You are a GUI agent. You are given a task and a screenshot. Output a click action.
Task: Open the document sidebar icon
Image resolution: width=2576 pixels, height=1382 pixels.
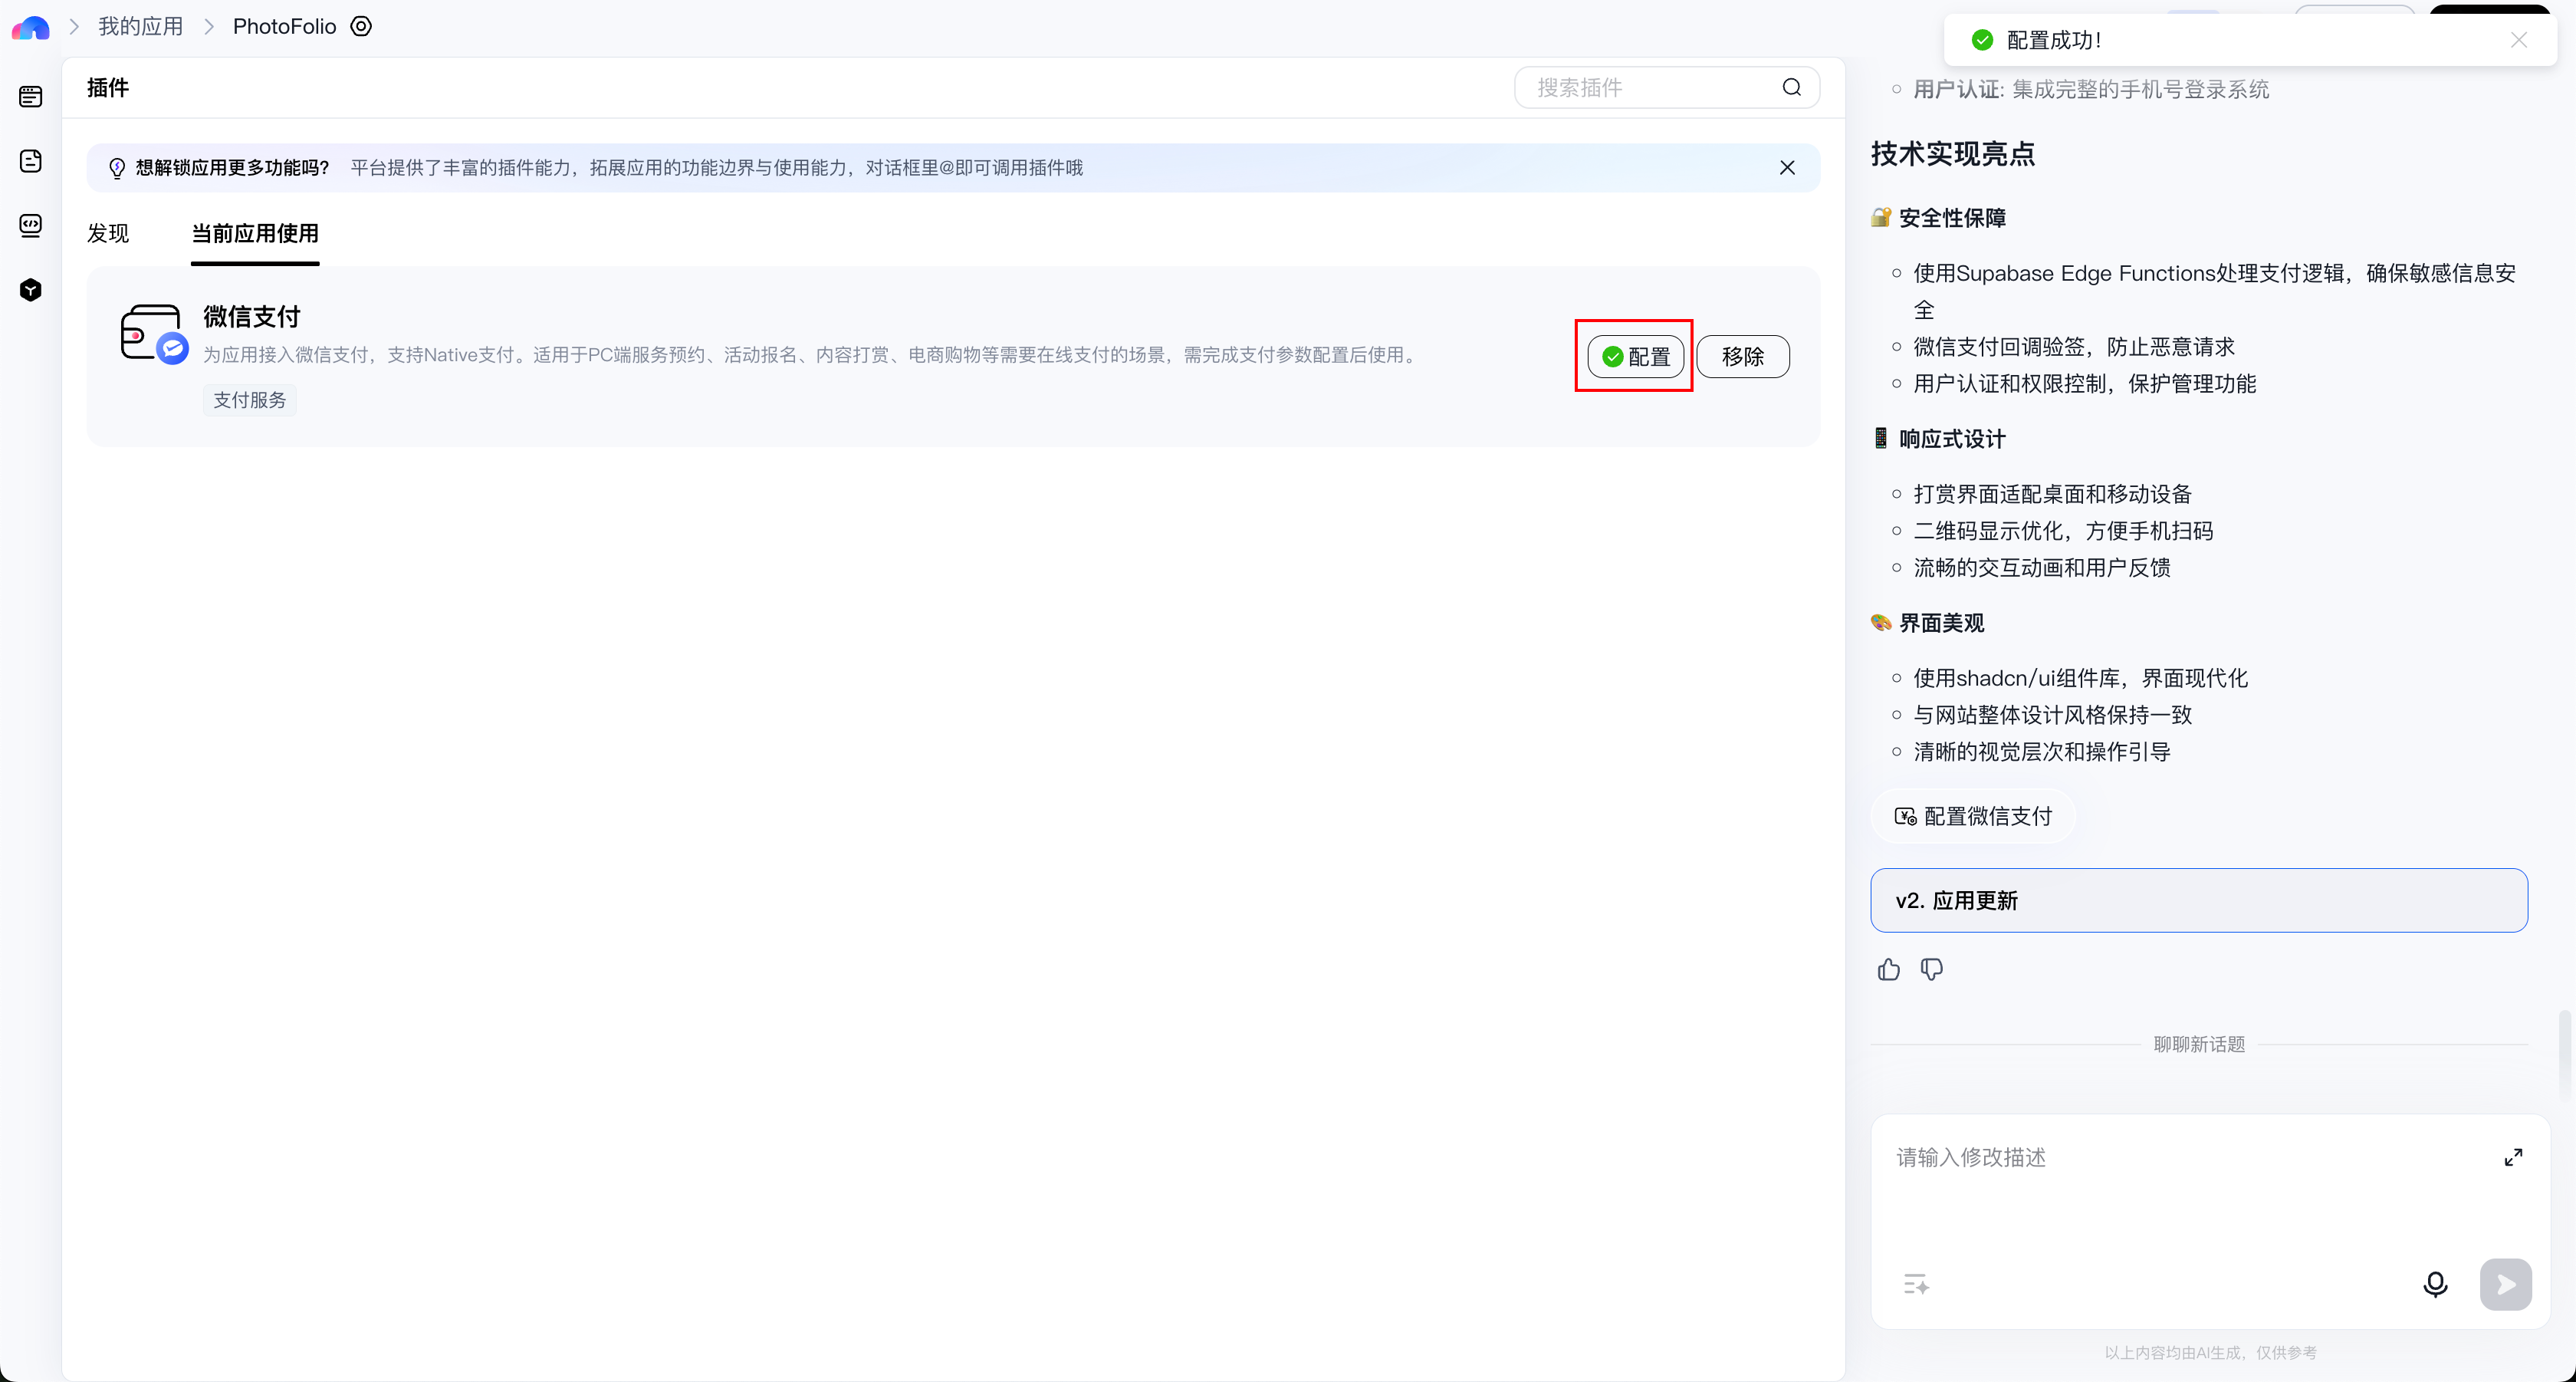[x=31, y=161]
